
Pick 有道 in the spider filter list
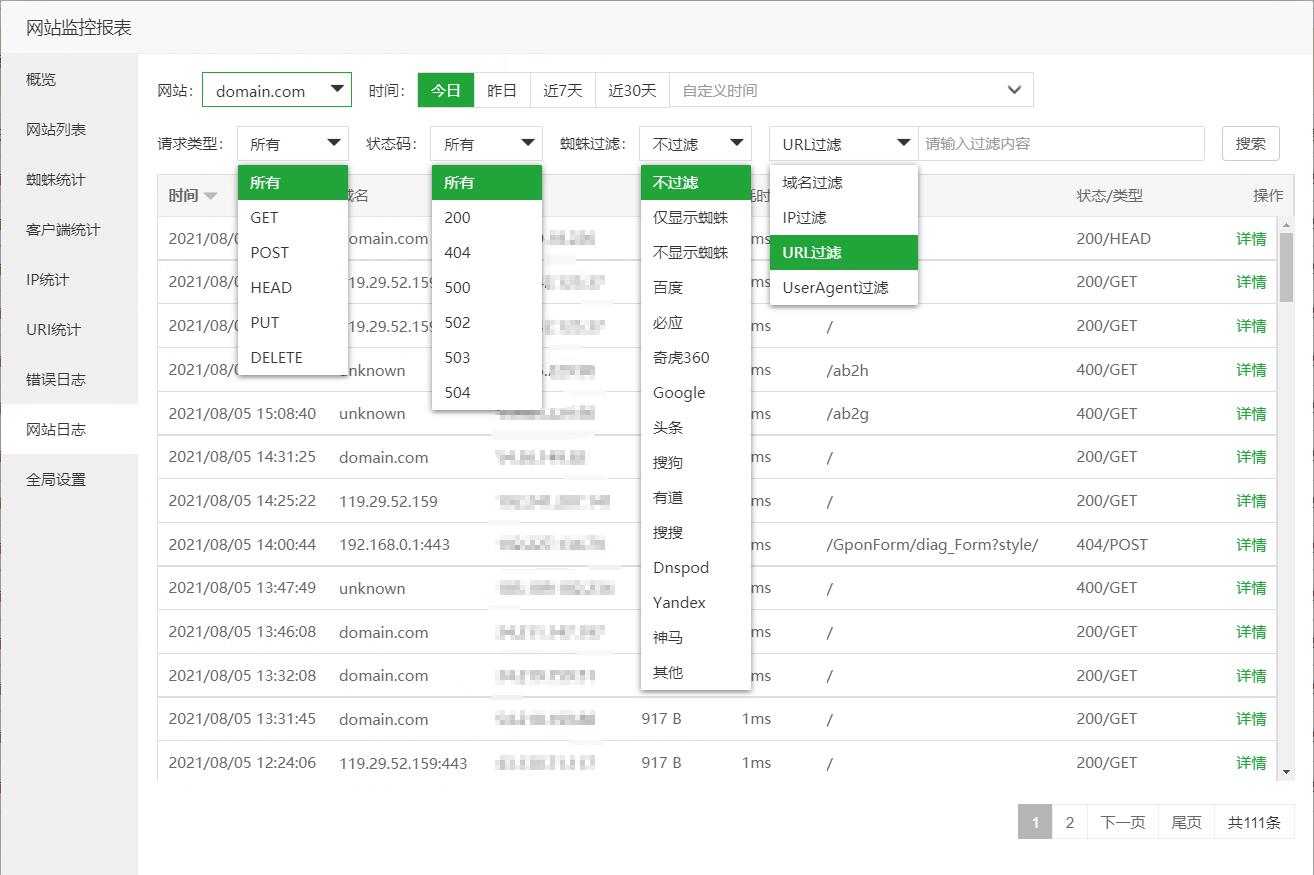696,498
